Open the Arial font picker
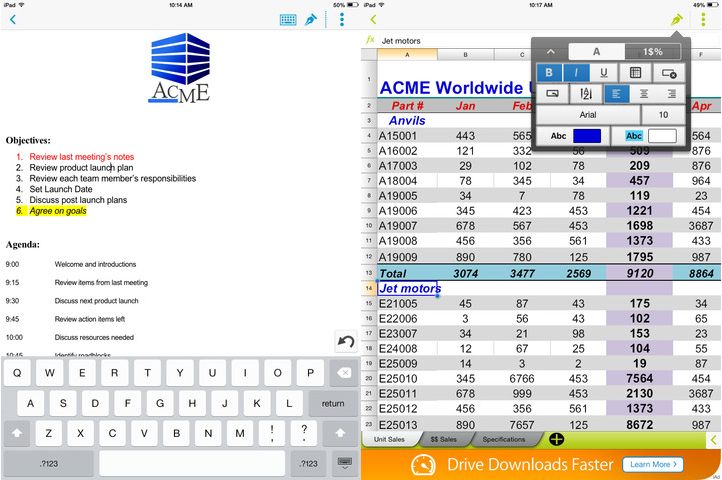722x480 pixels. coord(588,115)
